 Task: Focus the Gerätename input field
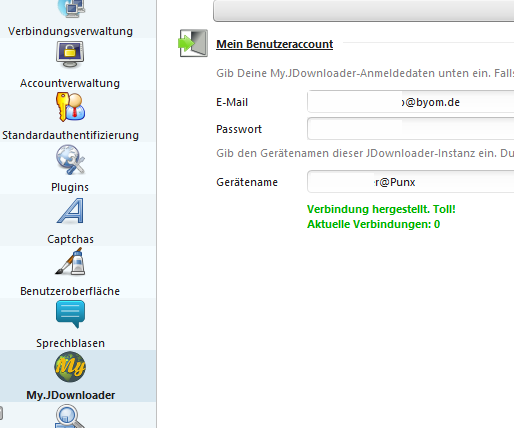point(410,182)
